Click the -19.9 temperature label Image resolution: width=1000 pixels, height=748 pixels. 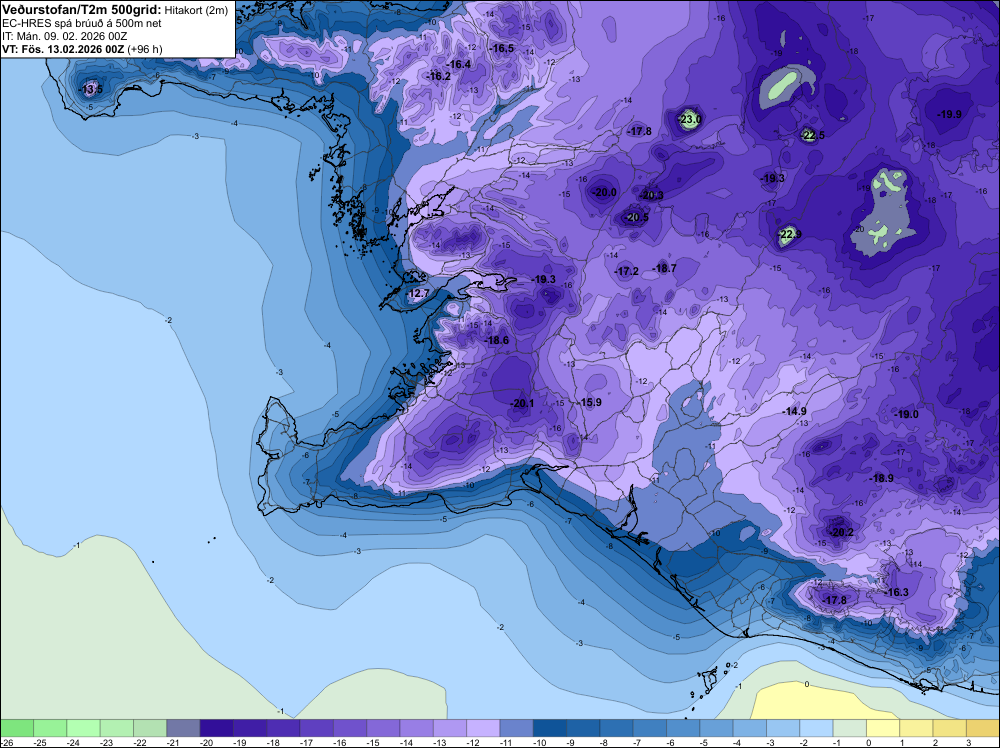[949, 114]
